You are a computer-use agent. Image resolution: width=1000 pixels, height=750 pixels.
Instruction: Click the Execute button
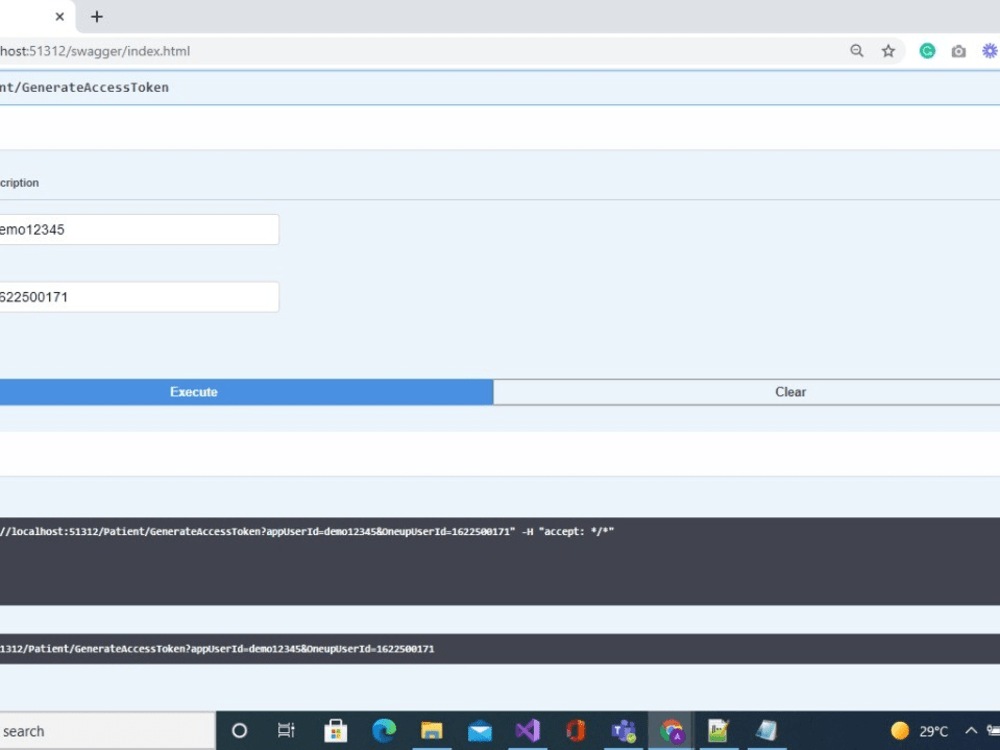[193, 391]
